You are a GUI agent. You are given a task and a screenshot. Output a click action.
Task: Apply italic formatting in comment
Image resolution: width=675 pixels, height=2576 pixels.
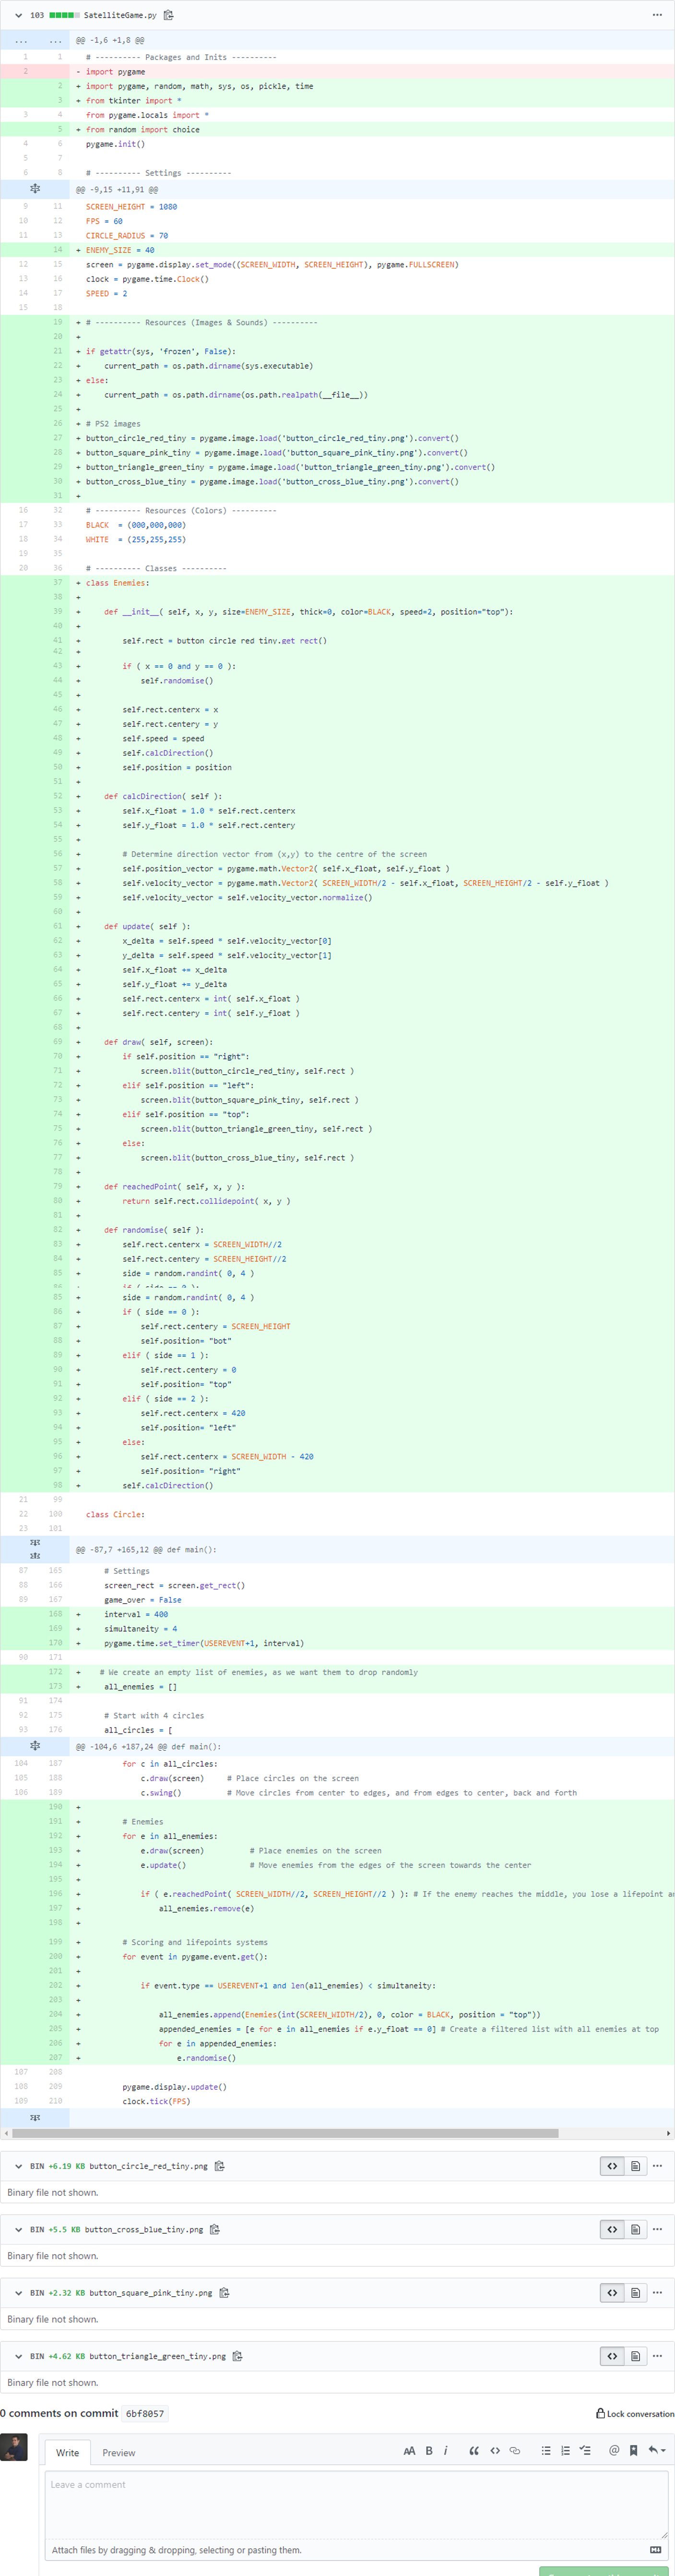tap(445, 2451)
